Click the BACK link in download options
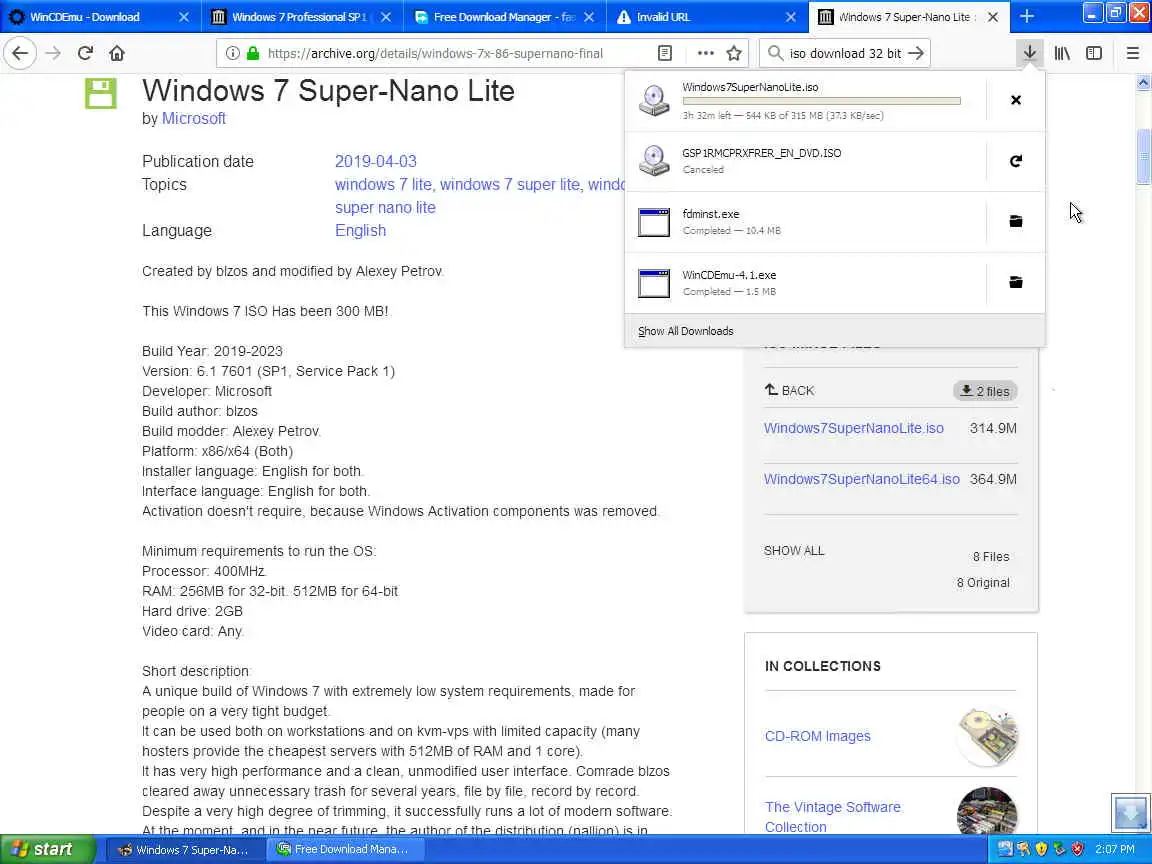Screen dimensions: 1152x864 (789, 391)
